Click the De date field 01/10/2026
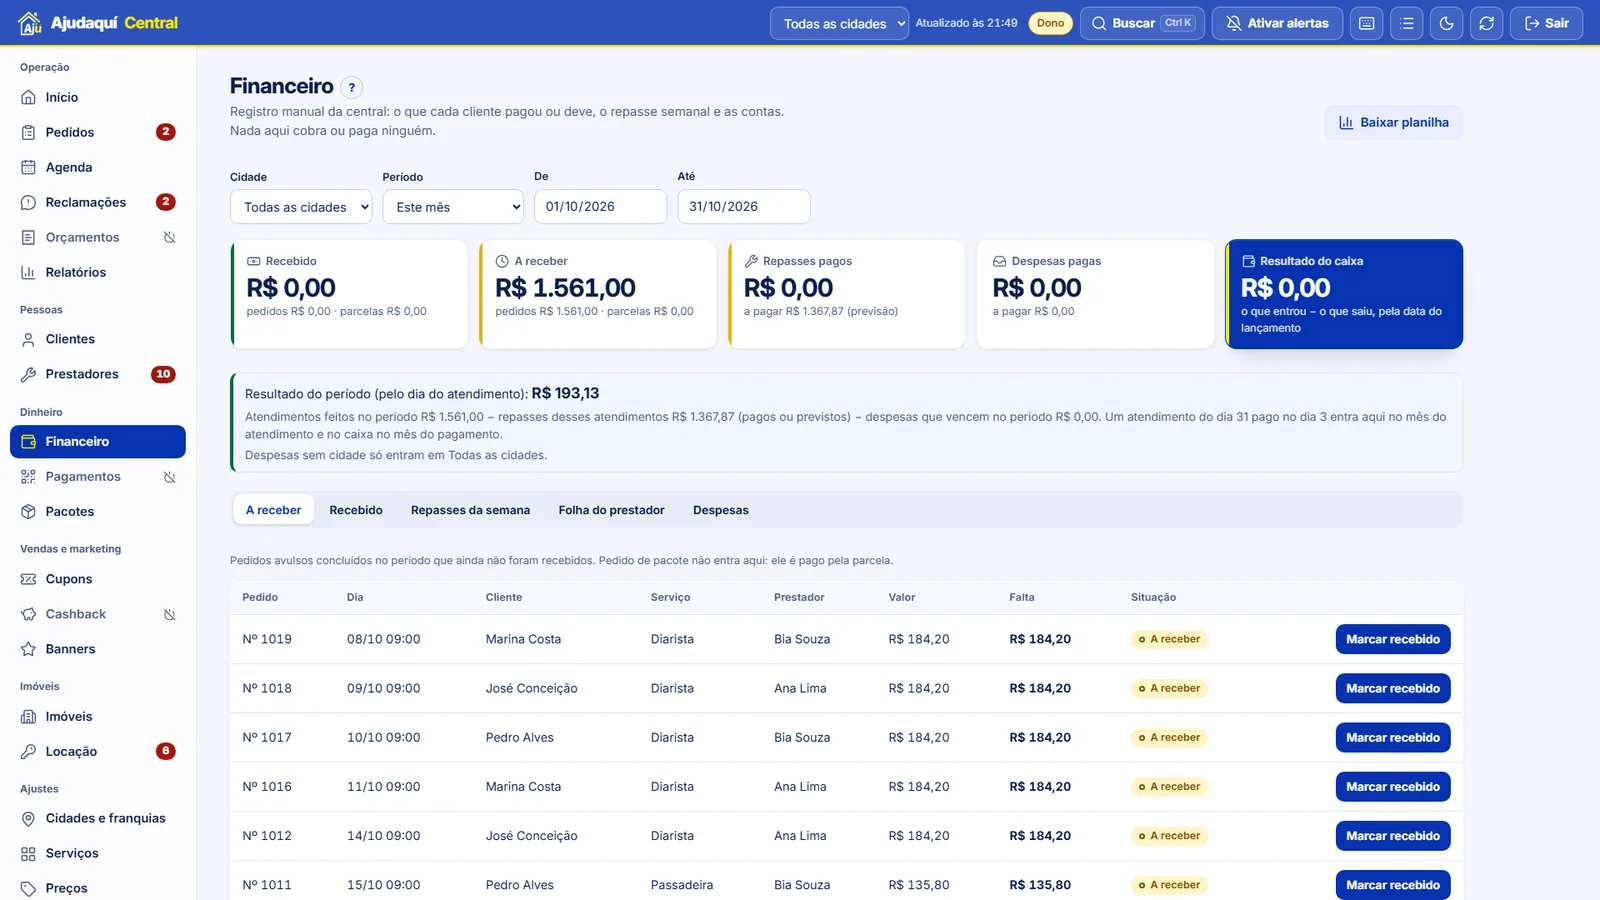Image resolution: width=1600 pixels, height=900 pixels. tap(600, 207)
